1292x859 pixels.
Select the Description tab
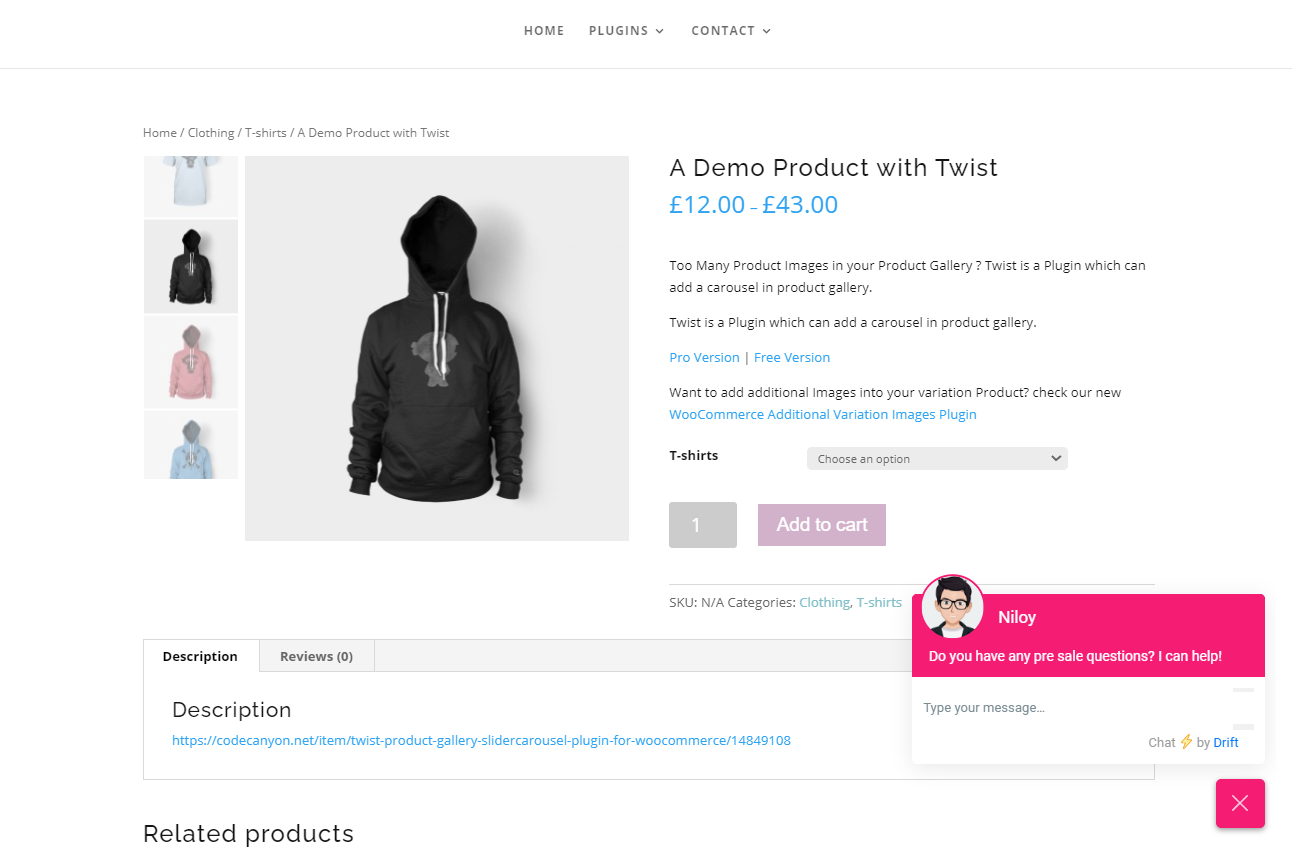[200, 657]
